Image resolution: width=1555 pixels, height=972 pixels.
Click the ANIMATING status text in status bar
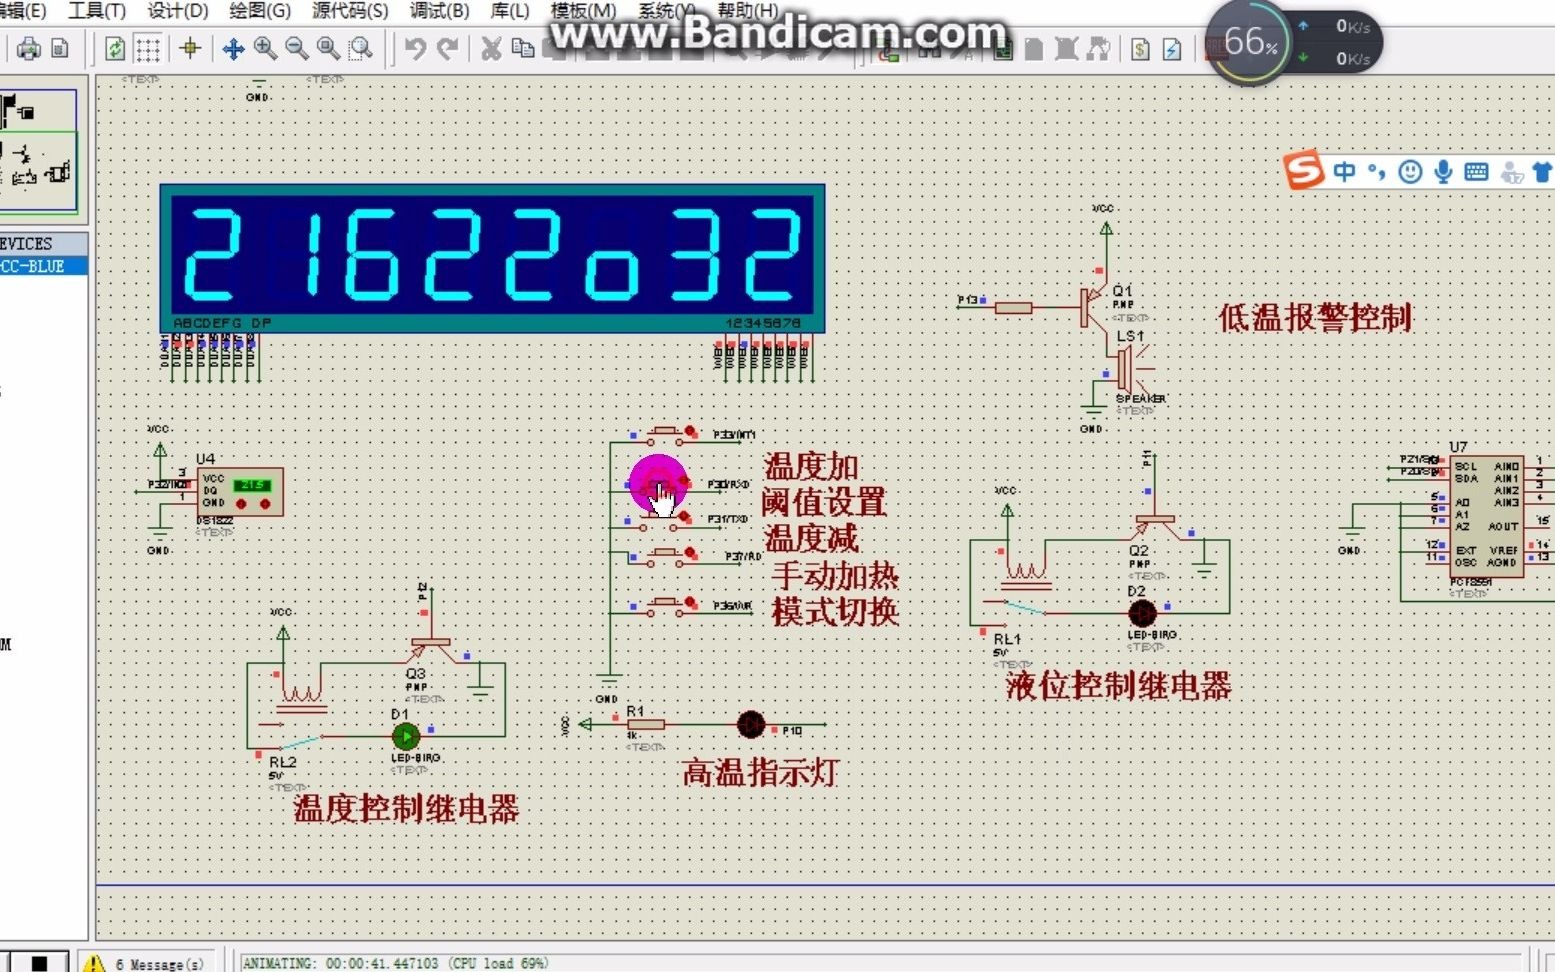coord(396,963)
